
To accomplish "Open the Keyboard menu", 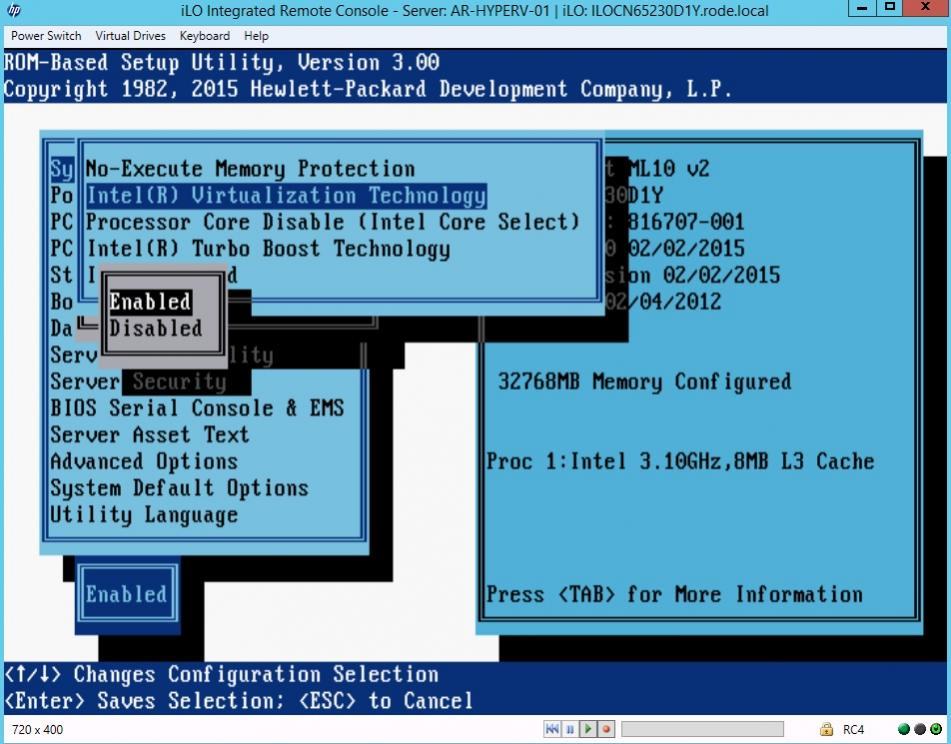I will pos(204,36).
